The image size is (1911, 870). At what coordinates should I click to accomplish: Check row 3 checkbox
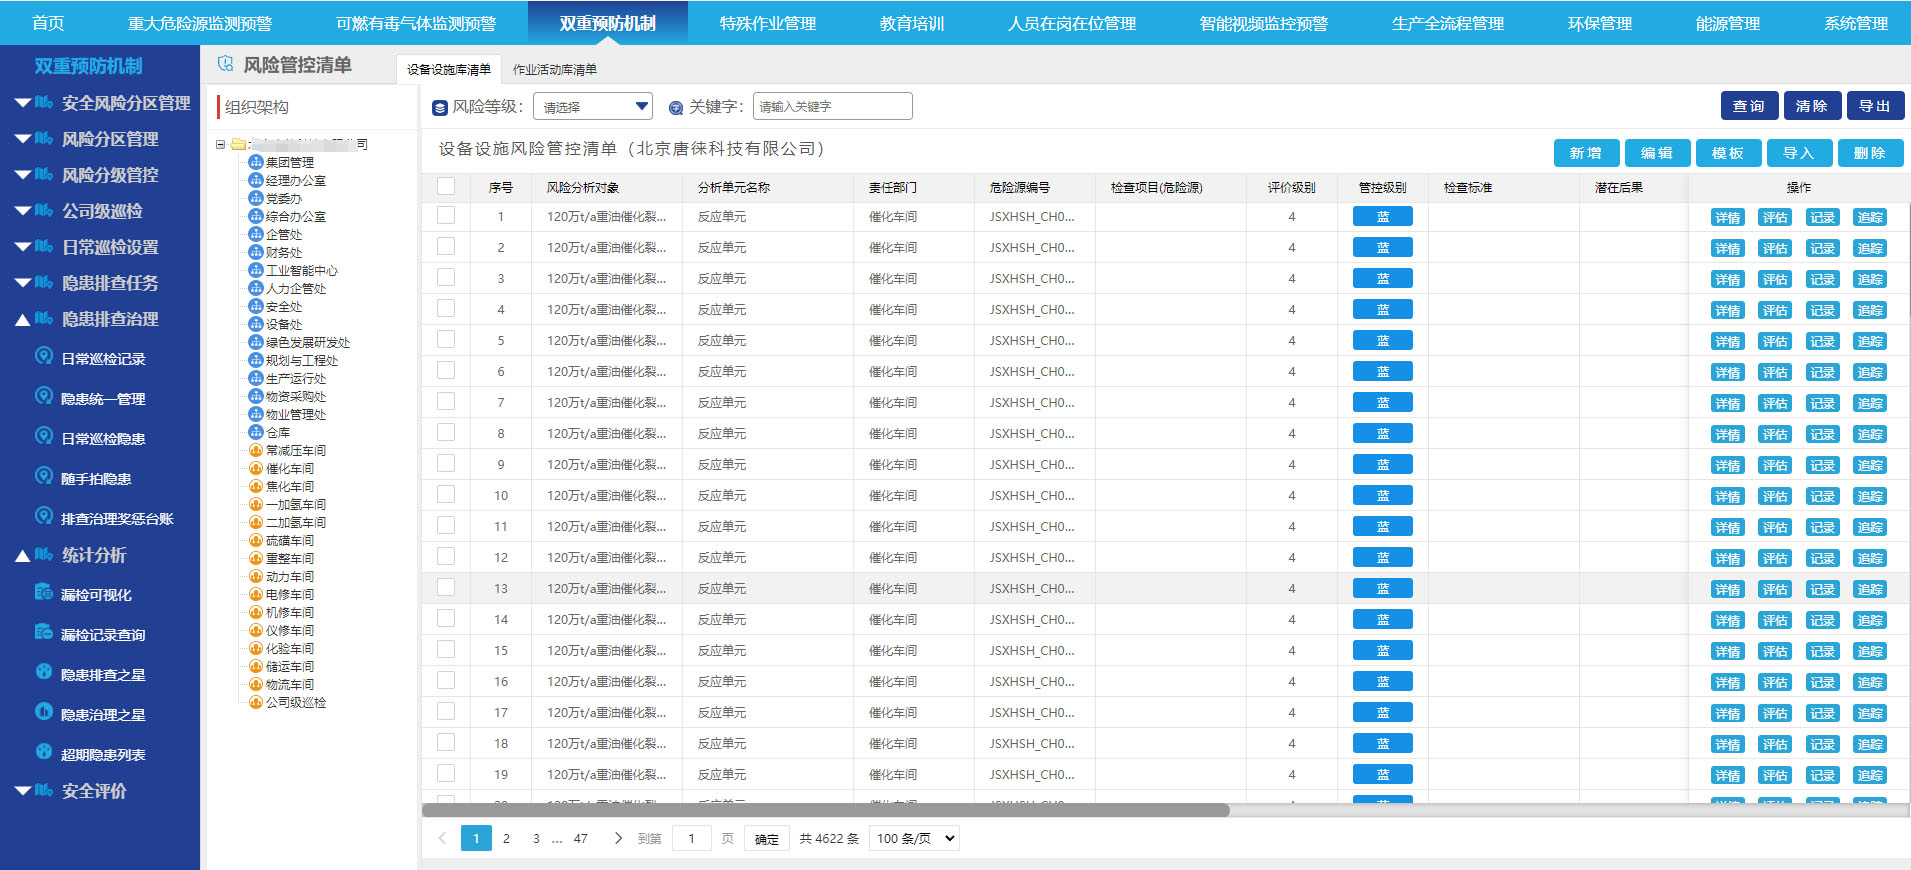446,277
